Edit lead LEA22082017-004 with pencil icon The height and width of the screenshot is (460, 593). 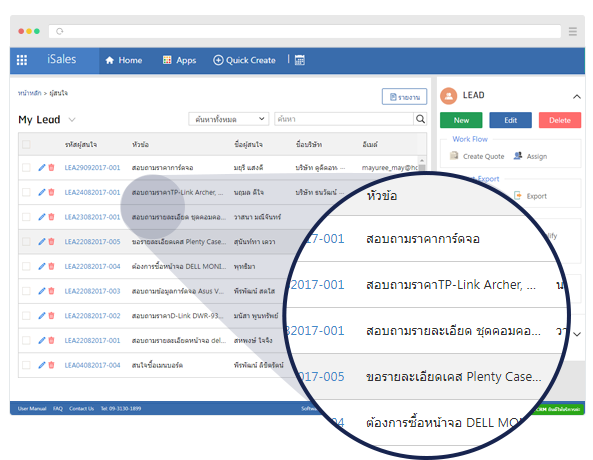[42, 266]
